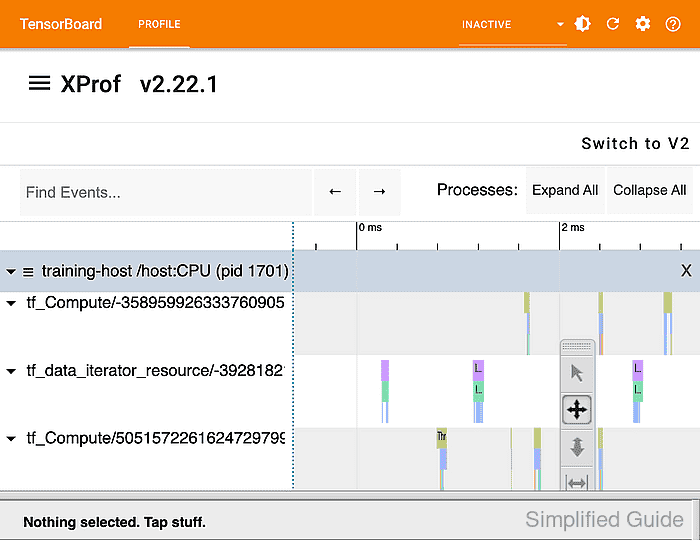Collapse the tf_Compute/-358959926333760905 thread
This screenshot has width=700, height=544.
coord(11,303)
